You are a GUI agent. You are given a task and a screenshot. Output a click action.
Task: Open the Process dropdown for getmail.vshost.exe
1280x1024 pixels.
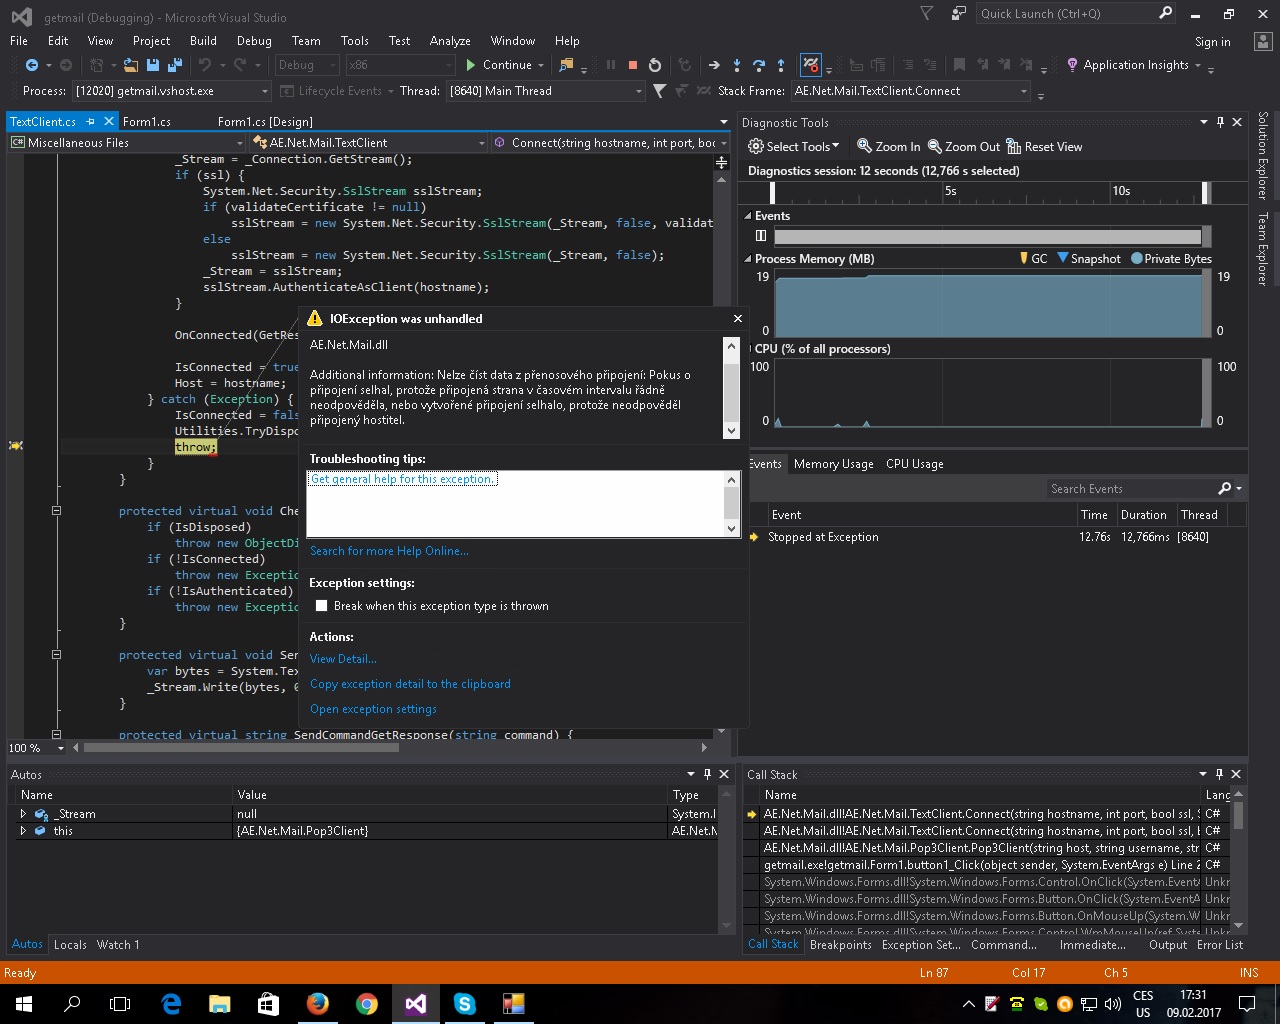click(x=265, y=91)
